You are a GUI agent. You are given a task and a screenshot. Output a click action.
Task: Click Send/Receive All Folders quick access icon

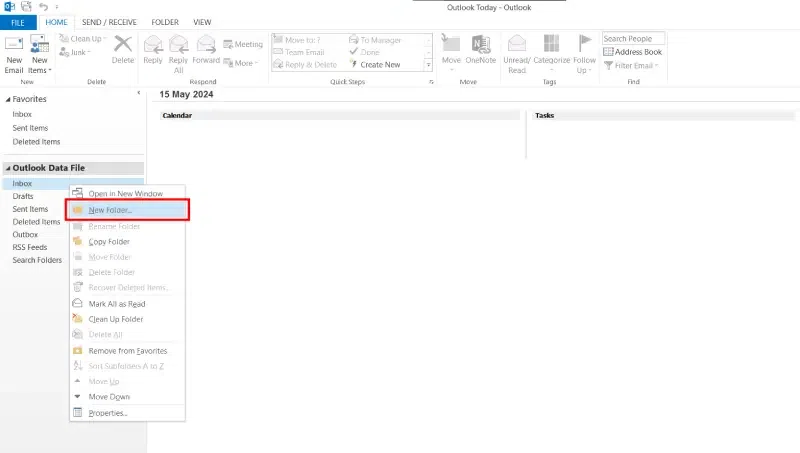27,7
